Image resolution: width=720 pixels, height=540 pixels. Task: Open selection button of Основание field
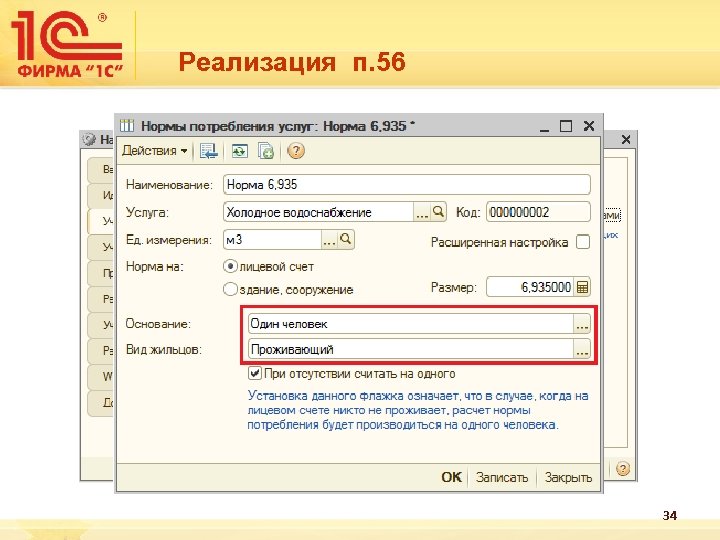tap(582, 324)
